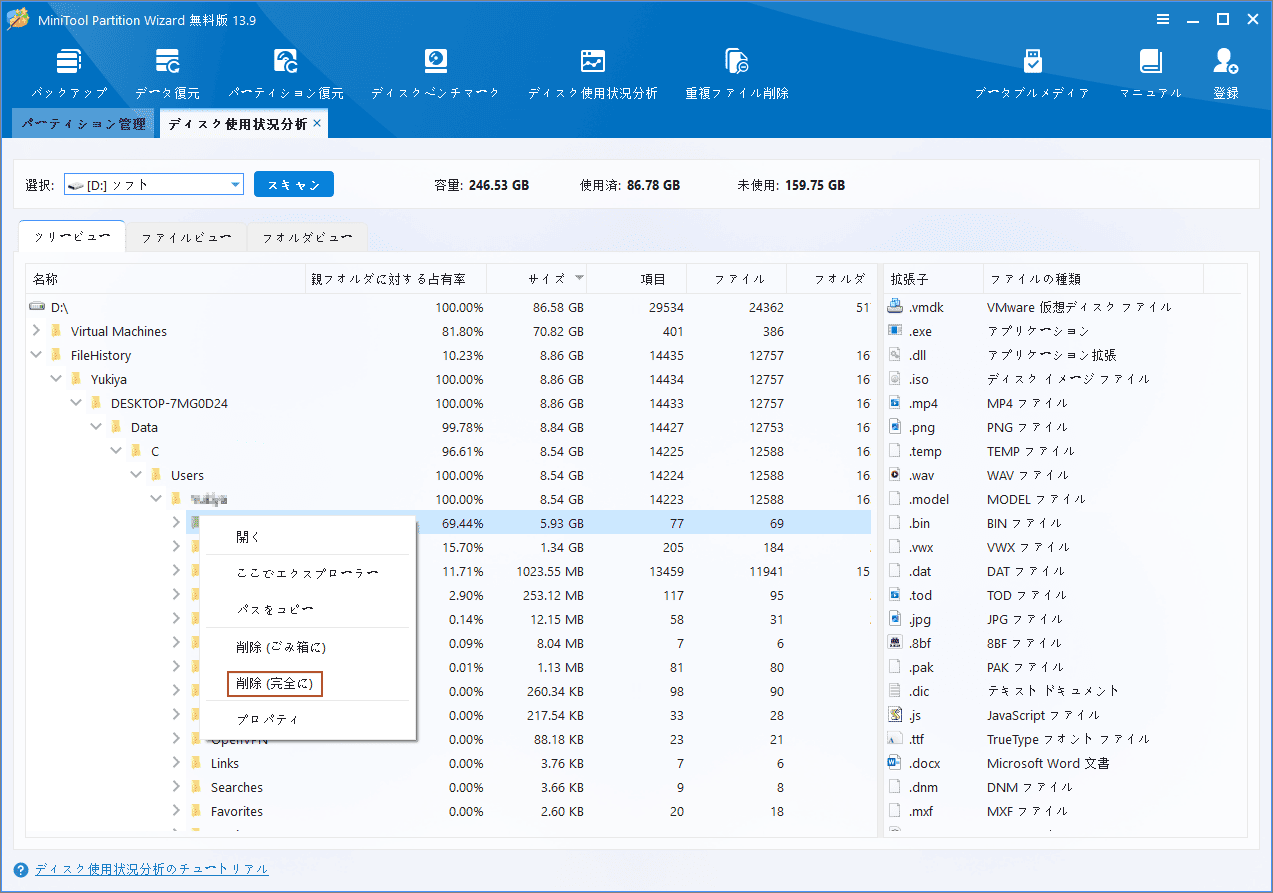This screenshot has height=893, width=1273.
Task: Click the .vmdk file type icon
Action: [895, 307]
